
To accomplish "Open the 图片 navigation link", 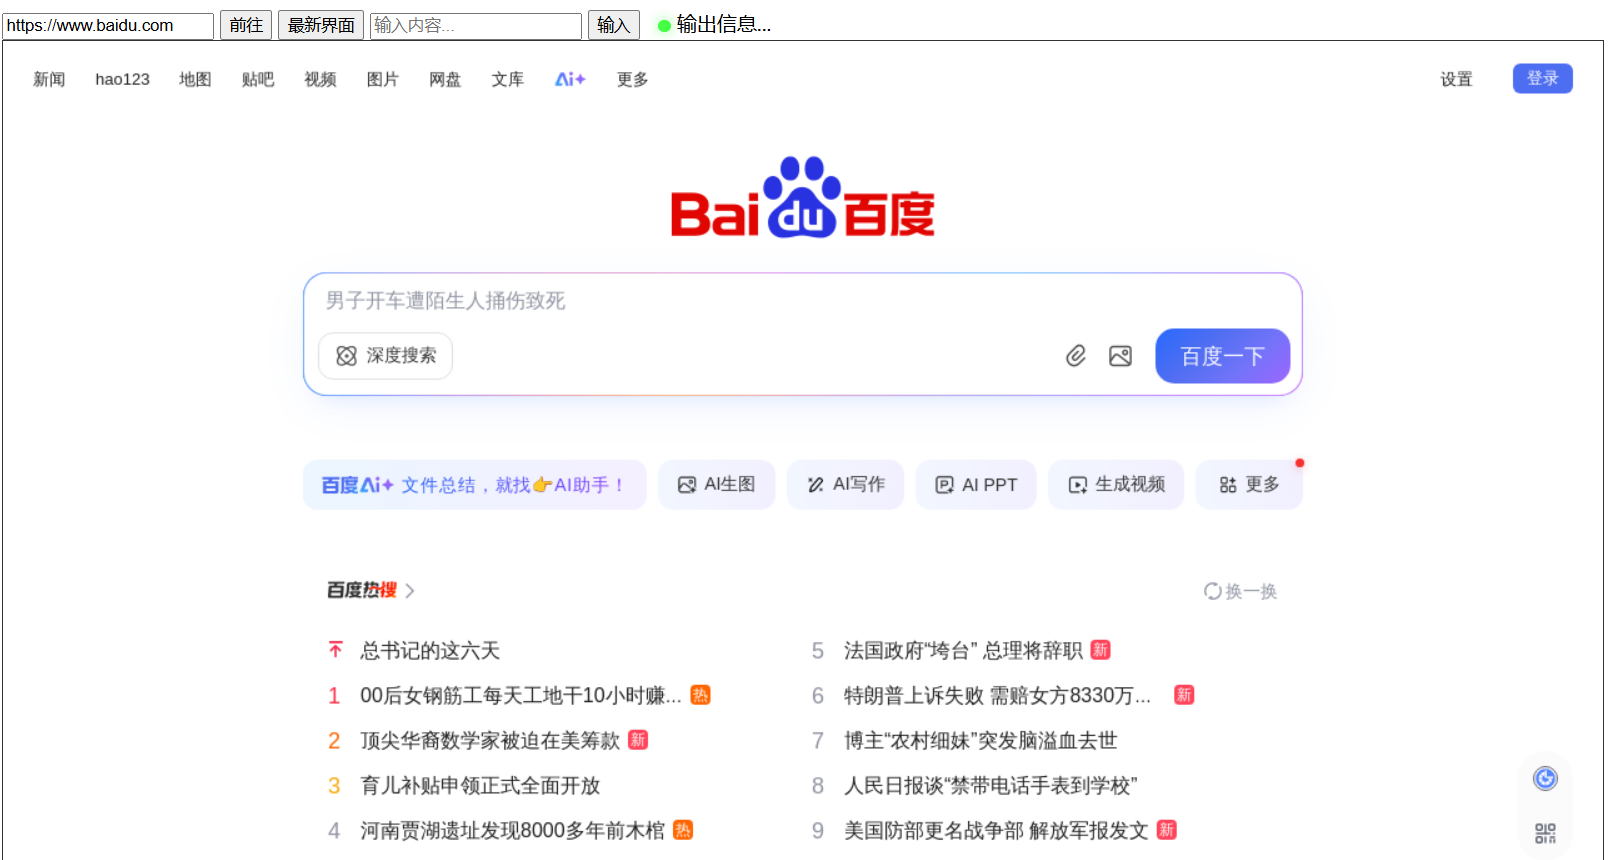I will pyautogui.click(x=382, y=79).
